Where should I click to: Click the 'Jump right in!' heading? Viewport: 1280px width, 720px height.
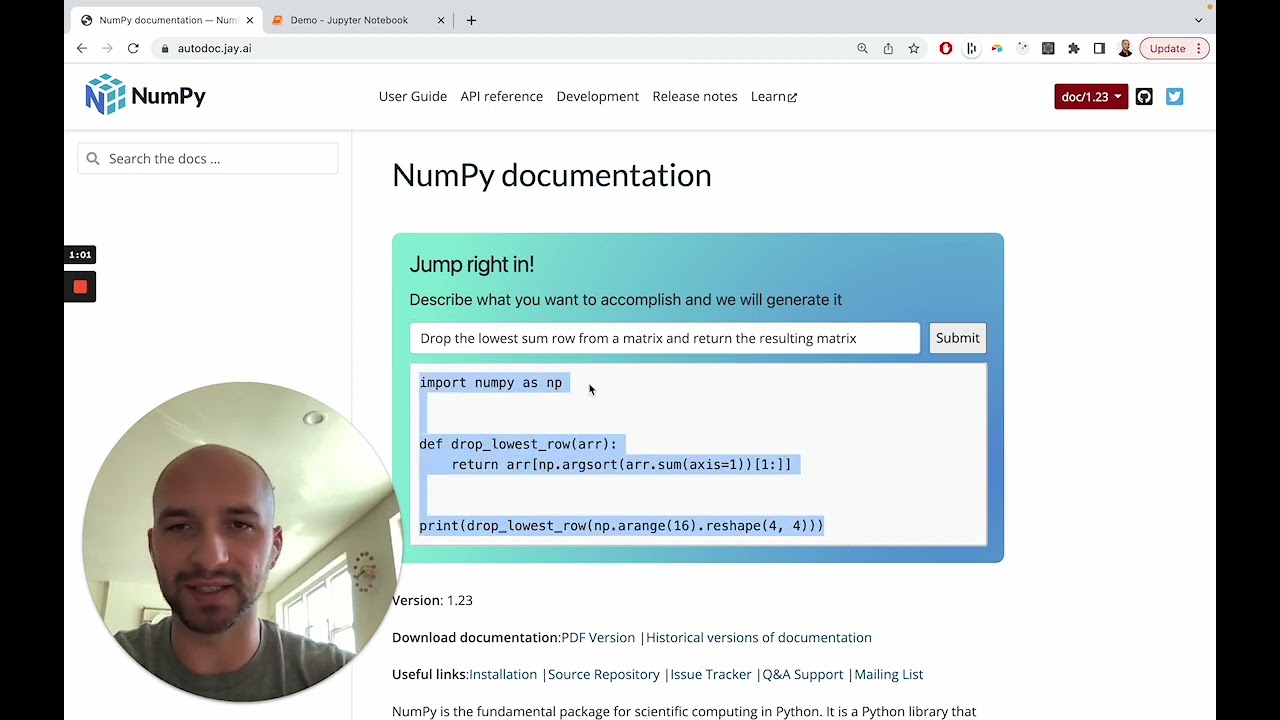click(472, 264)
